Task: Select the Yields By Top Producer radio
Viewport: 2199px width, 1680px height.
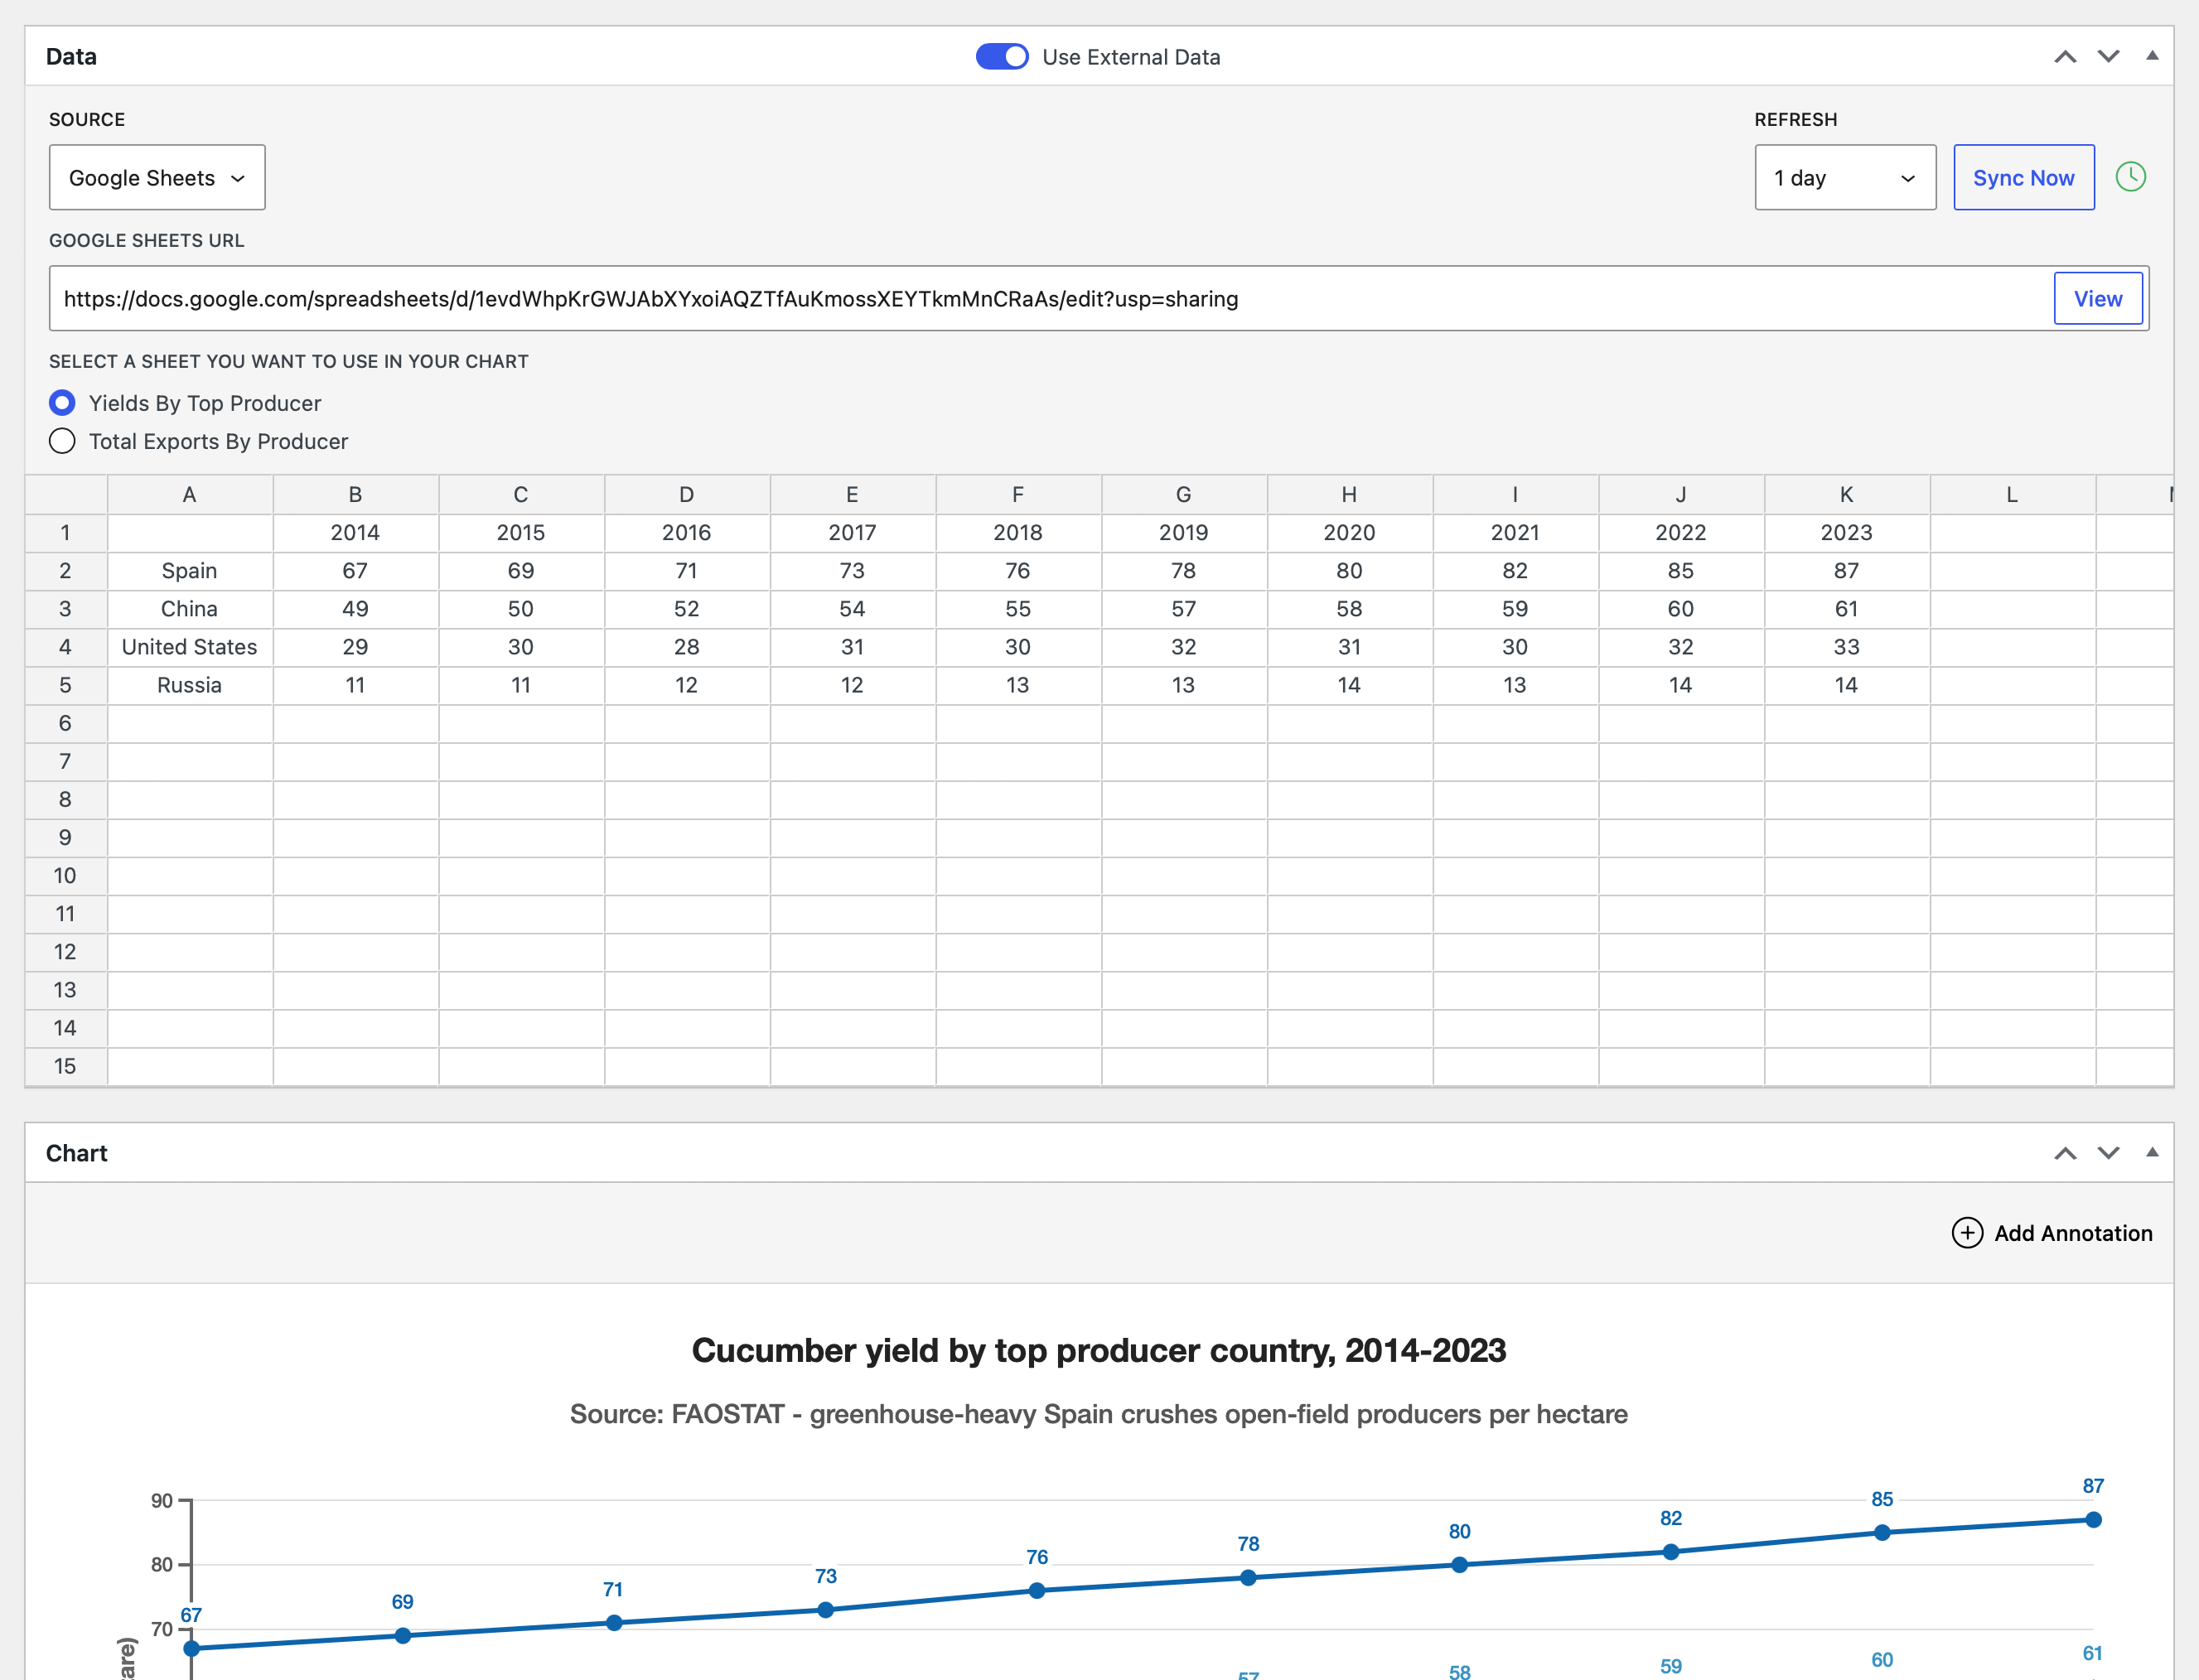Action: point(62,403)
